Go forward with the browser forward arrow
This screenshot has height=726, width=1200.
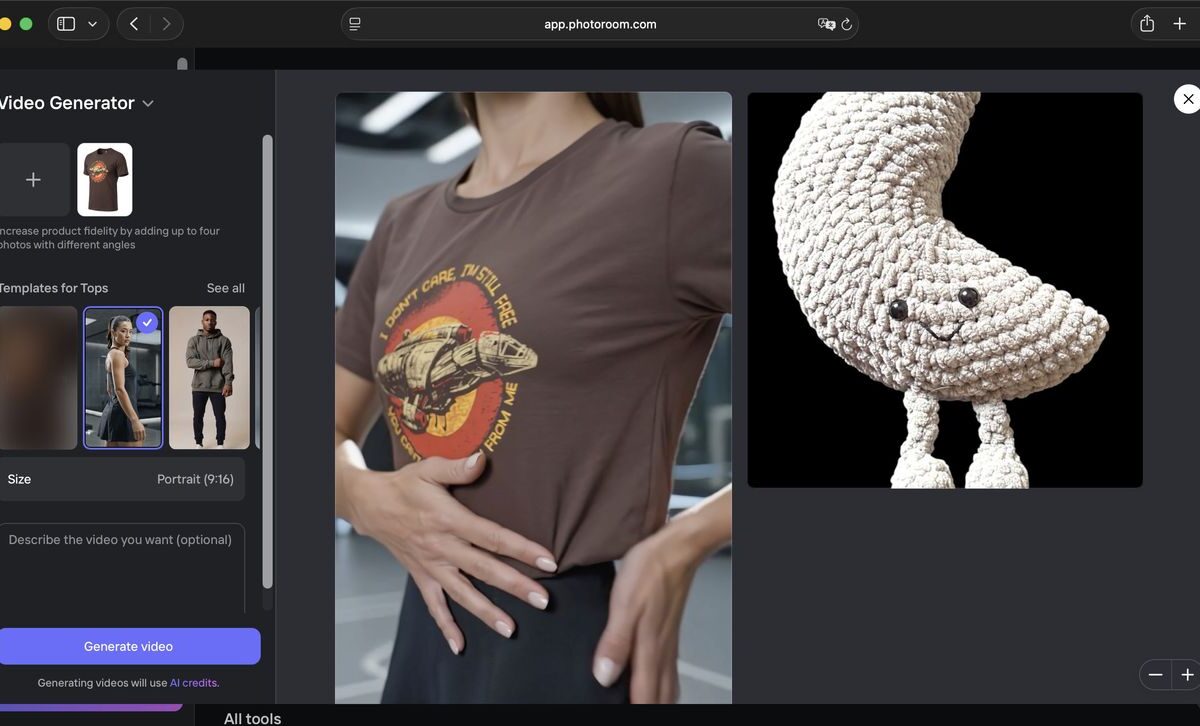[x=166, y=24]
